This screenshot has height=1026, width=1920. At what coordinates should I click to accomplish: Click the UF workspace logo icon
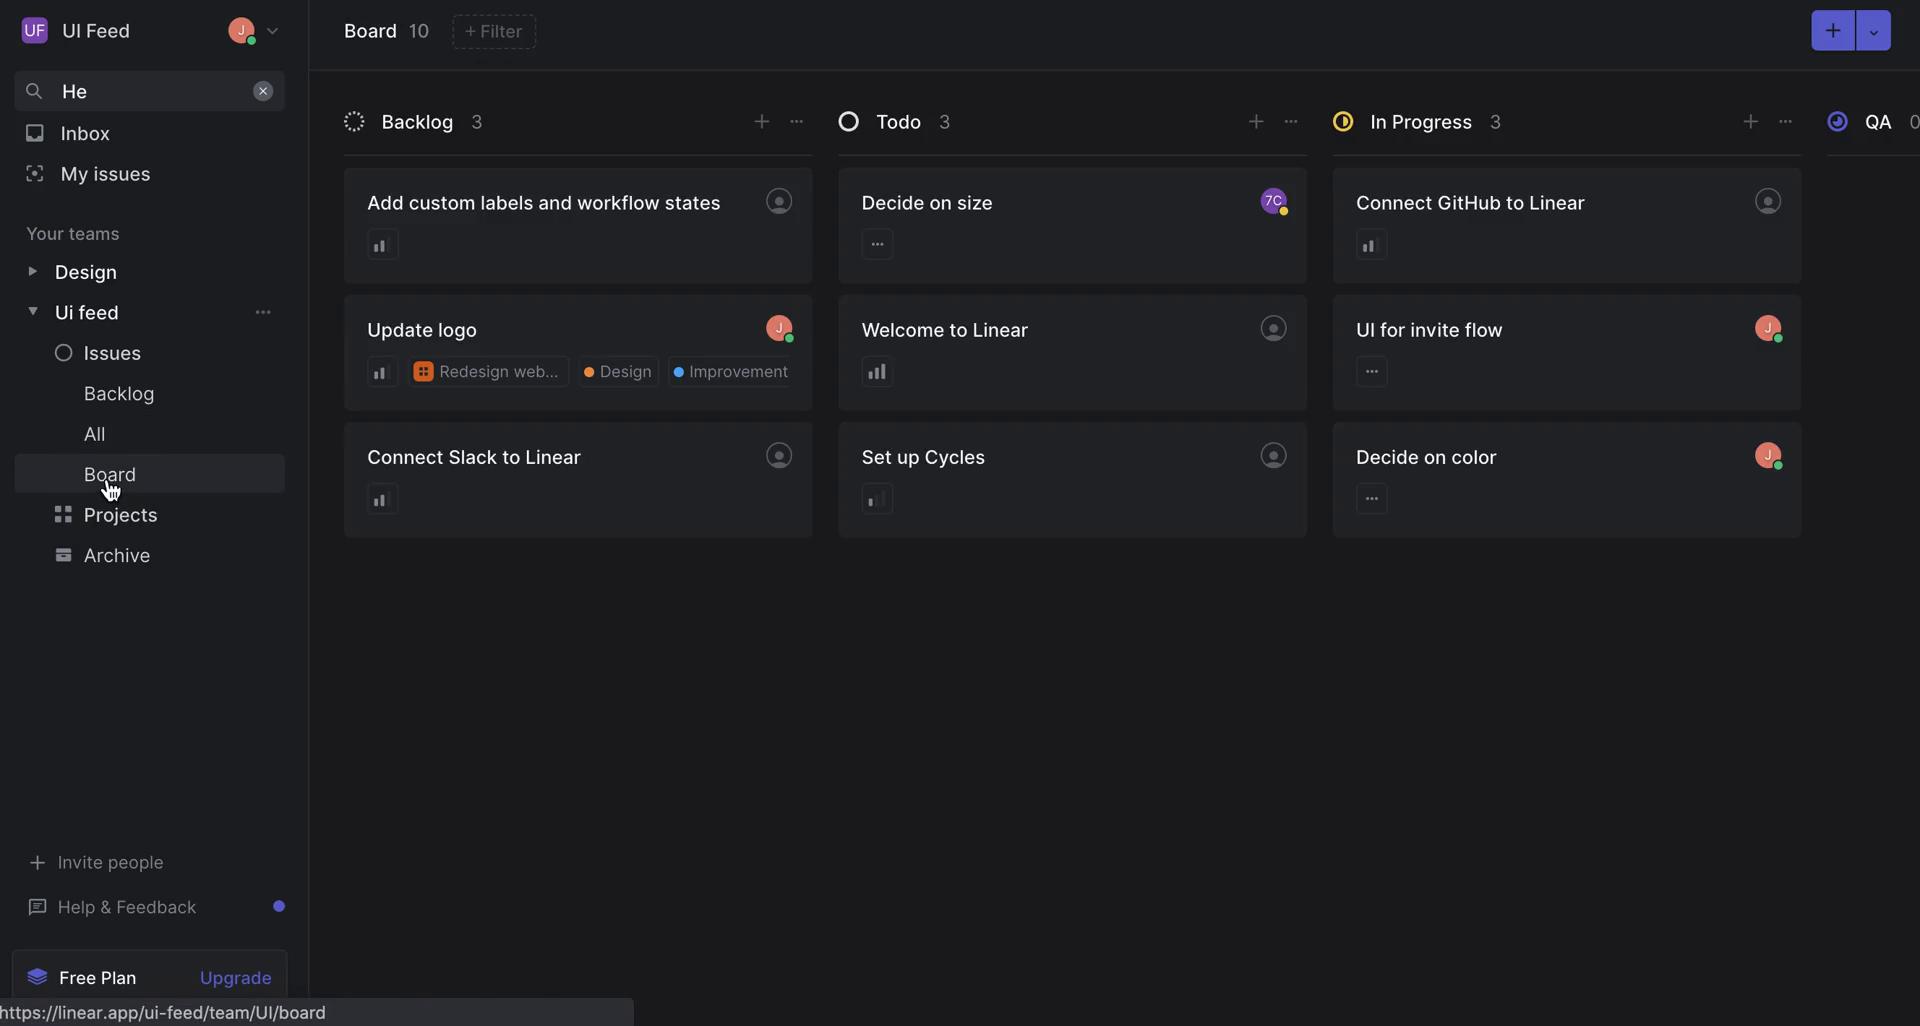34,30
